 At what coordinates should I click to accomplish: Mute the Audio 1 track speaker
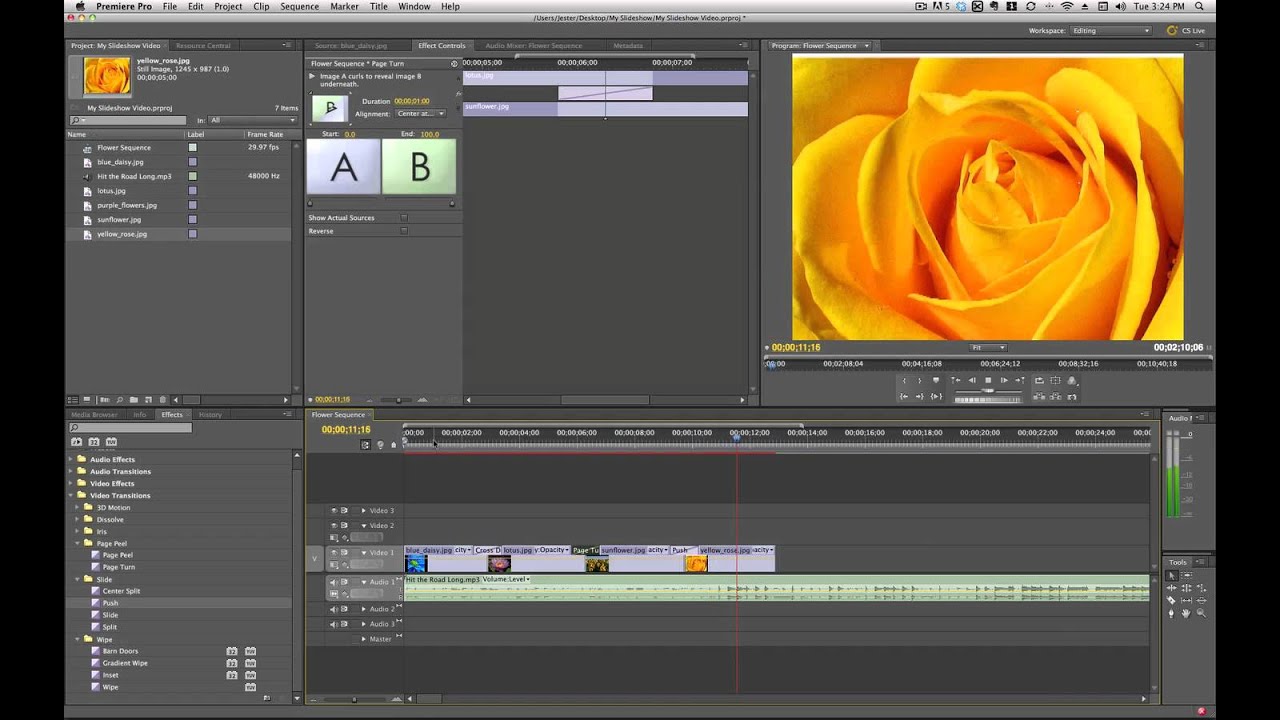[334, 582]
